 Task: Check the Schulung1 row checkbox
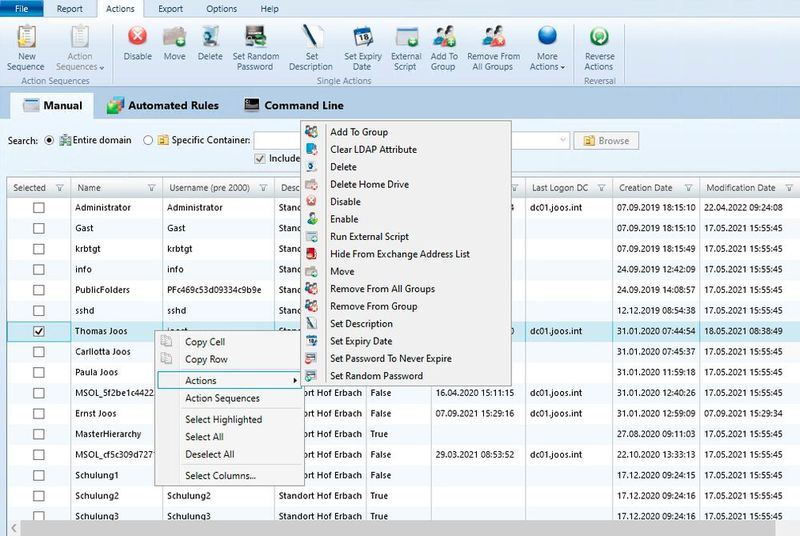click(x=39, y=475)
